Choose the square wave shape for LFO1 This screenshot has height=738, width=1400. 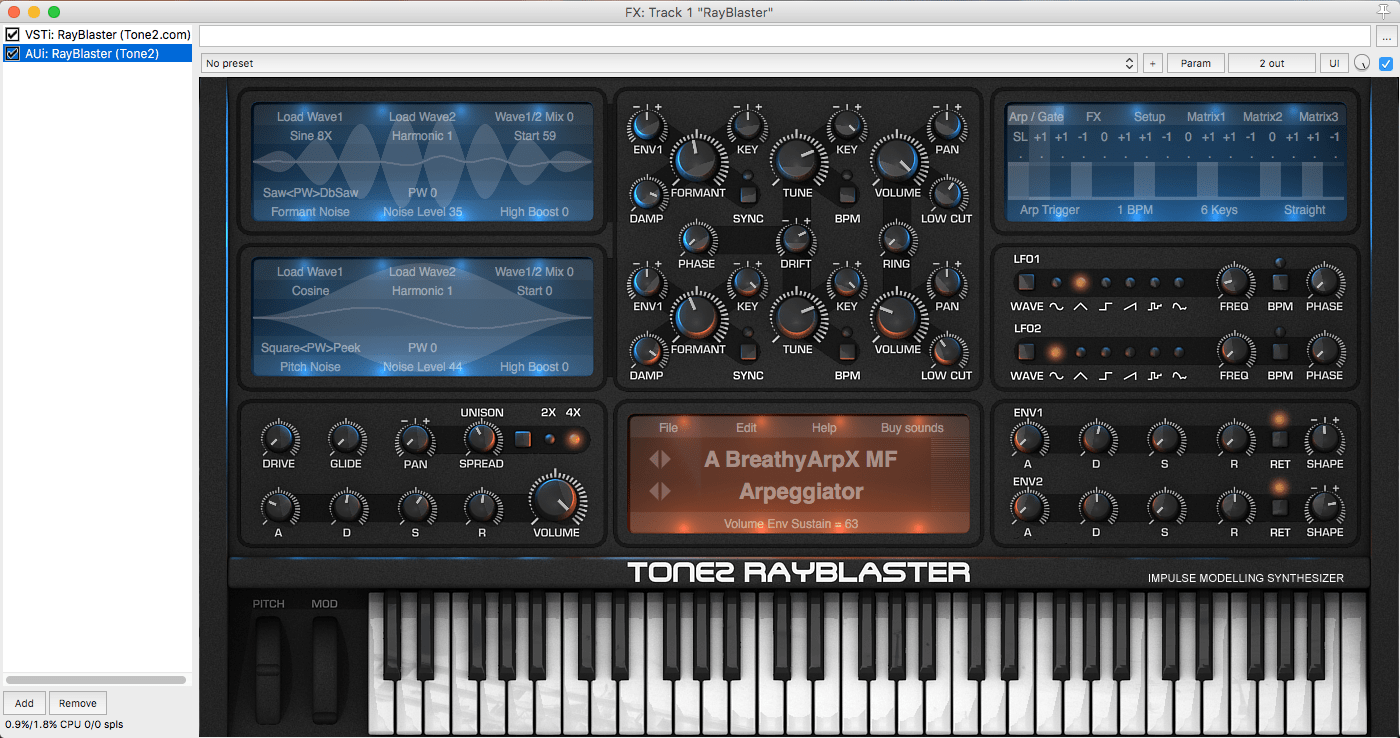[1106, 283]
